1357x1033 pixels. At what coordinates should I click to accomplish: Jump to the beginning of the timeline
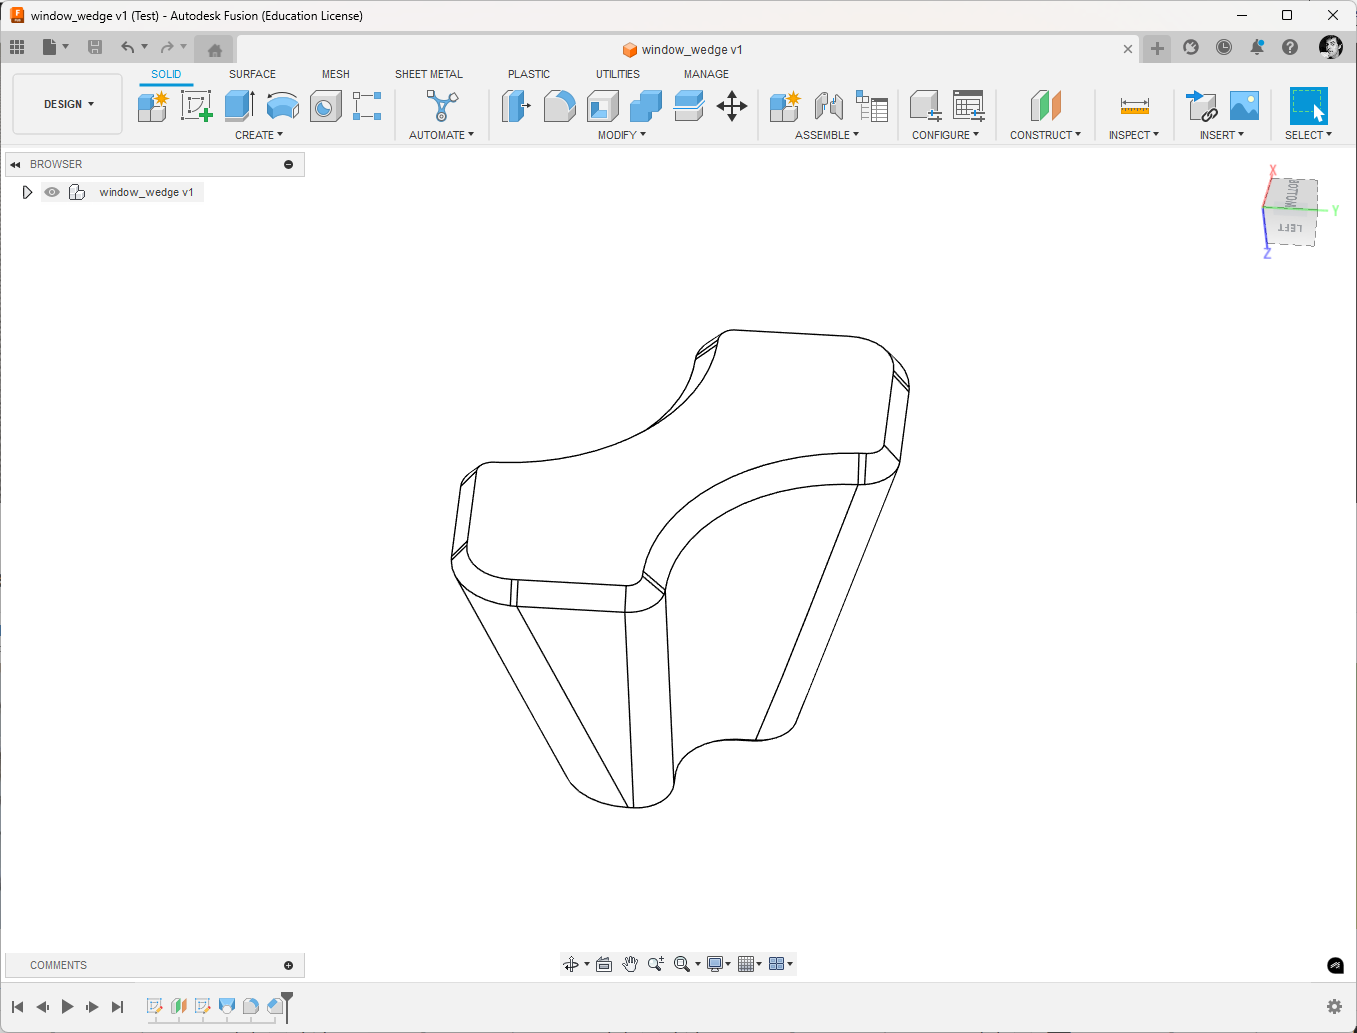click(x=18, y=1007)
